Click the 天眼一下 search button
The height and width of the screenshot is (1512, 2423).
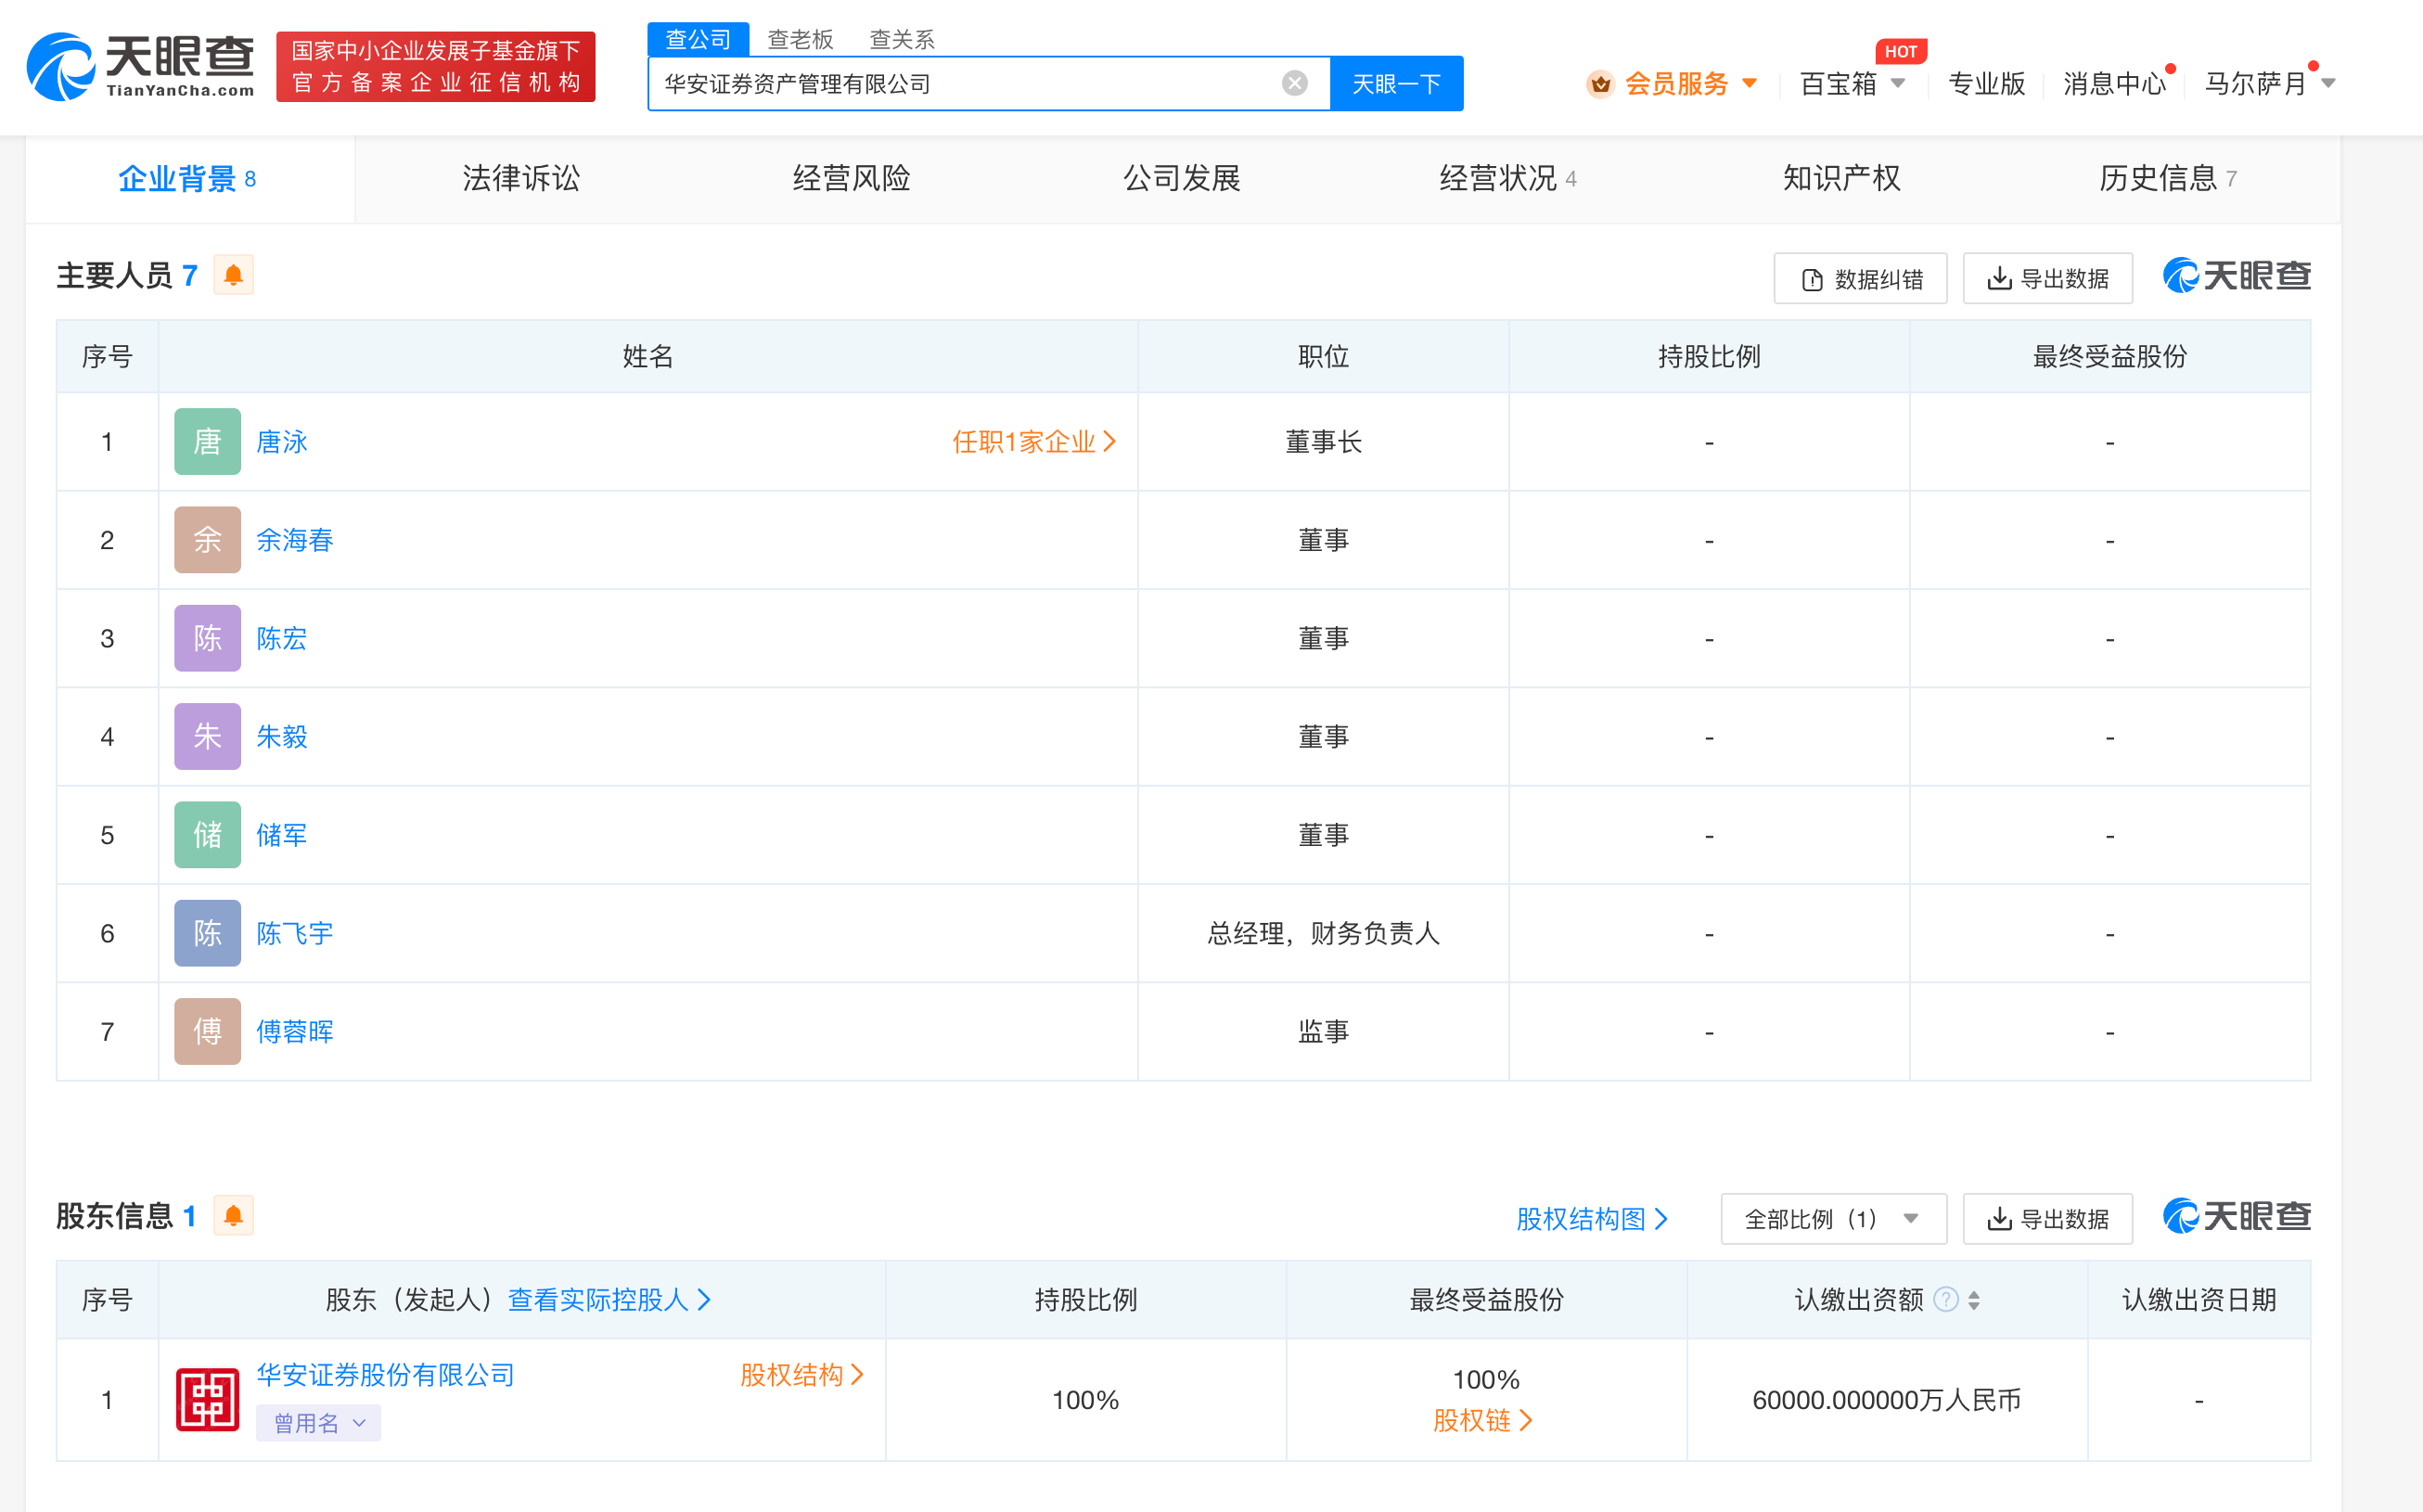1396,84
